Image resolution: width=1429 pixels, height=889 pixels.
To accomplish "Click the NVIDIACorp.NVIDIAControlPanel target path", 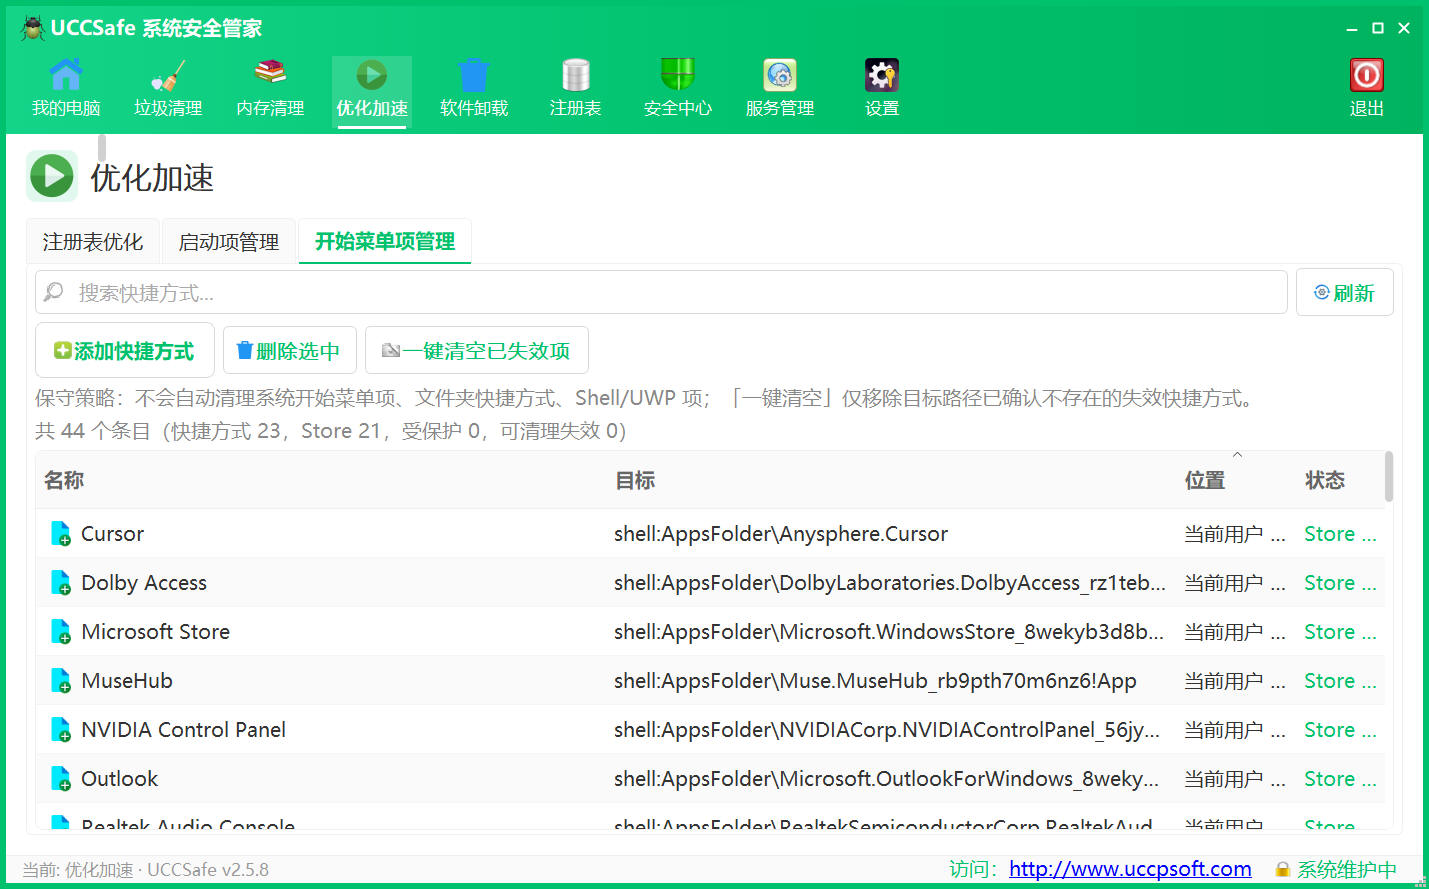I will click(x=887, y=730).
